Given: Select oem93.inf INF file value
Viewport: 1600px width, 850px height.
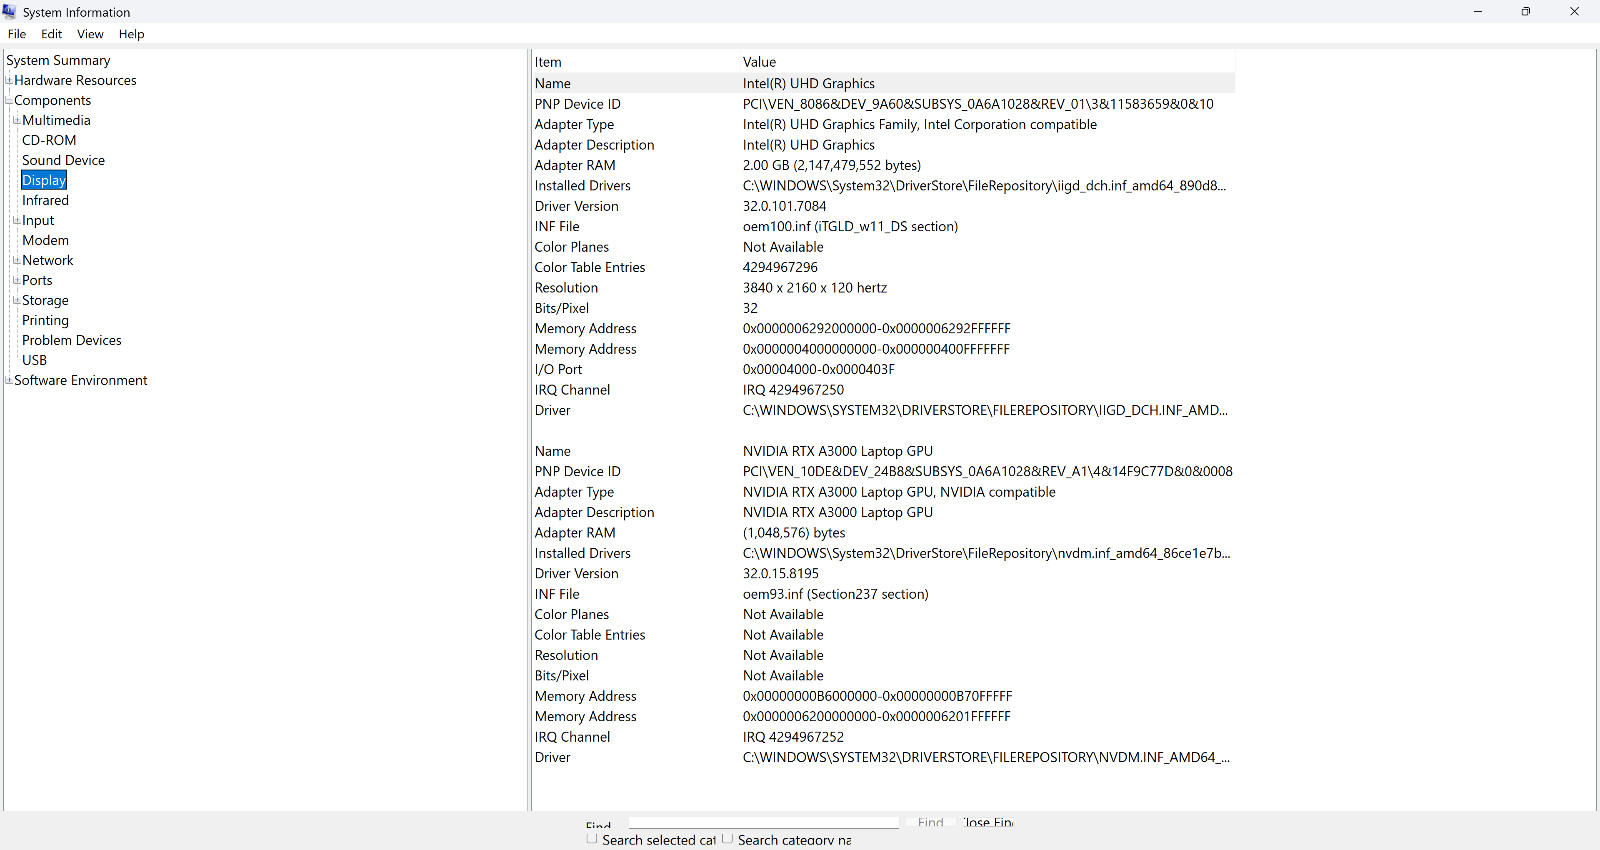Looking at the screenshot, I should click(x=835, y=594).
